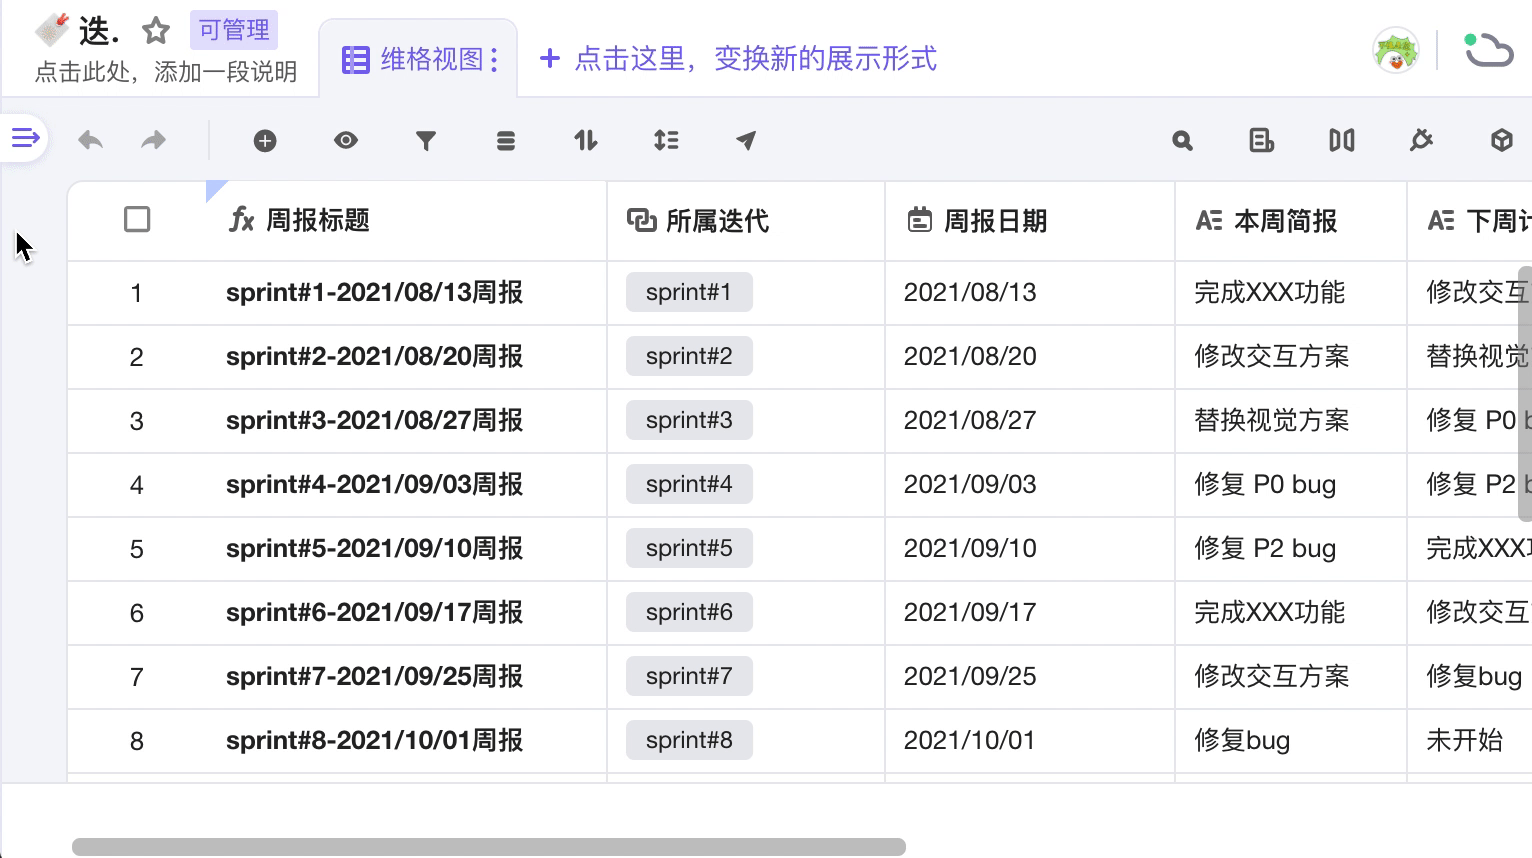The image size is (1532, 858).
Task: Select the 维格视图 view tab
Action: click(418, 60)
